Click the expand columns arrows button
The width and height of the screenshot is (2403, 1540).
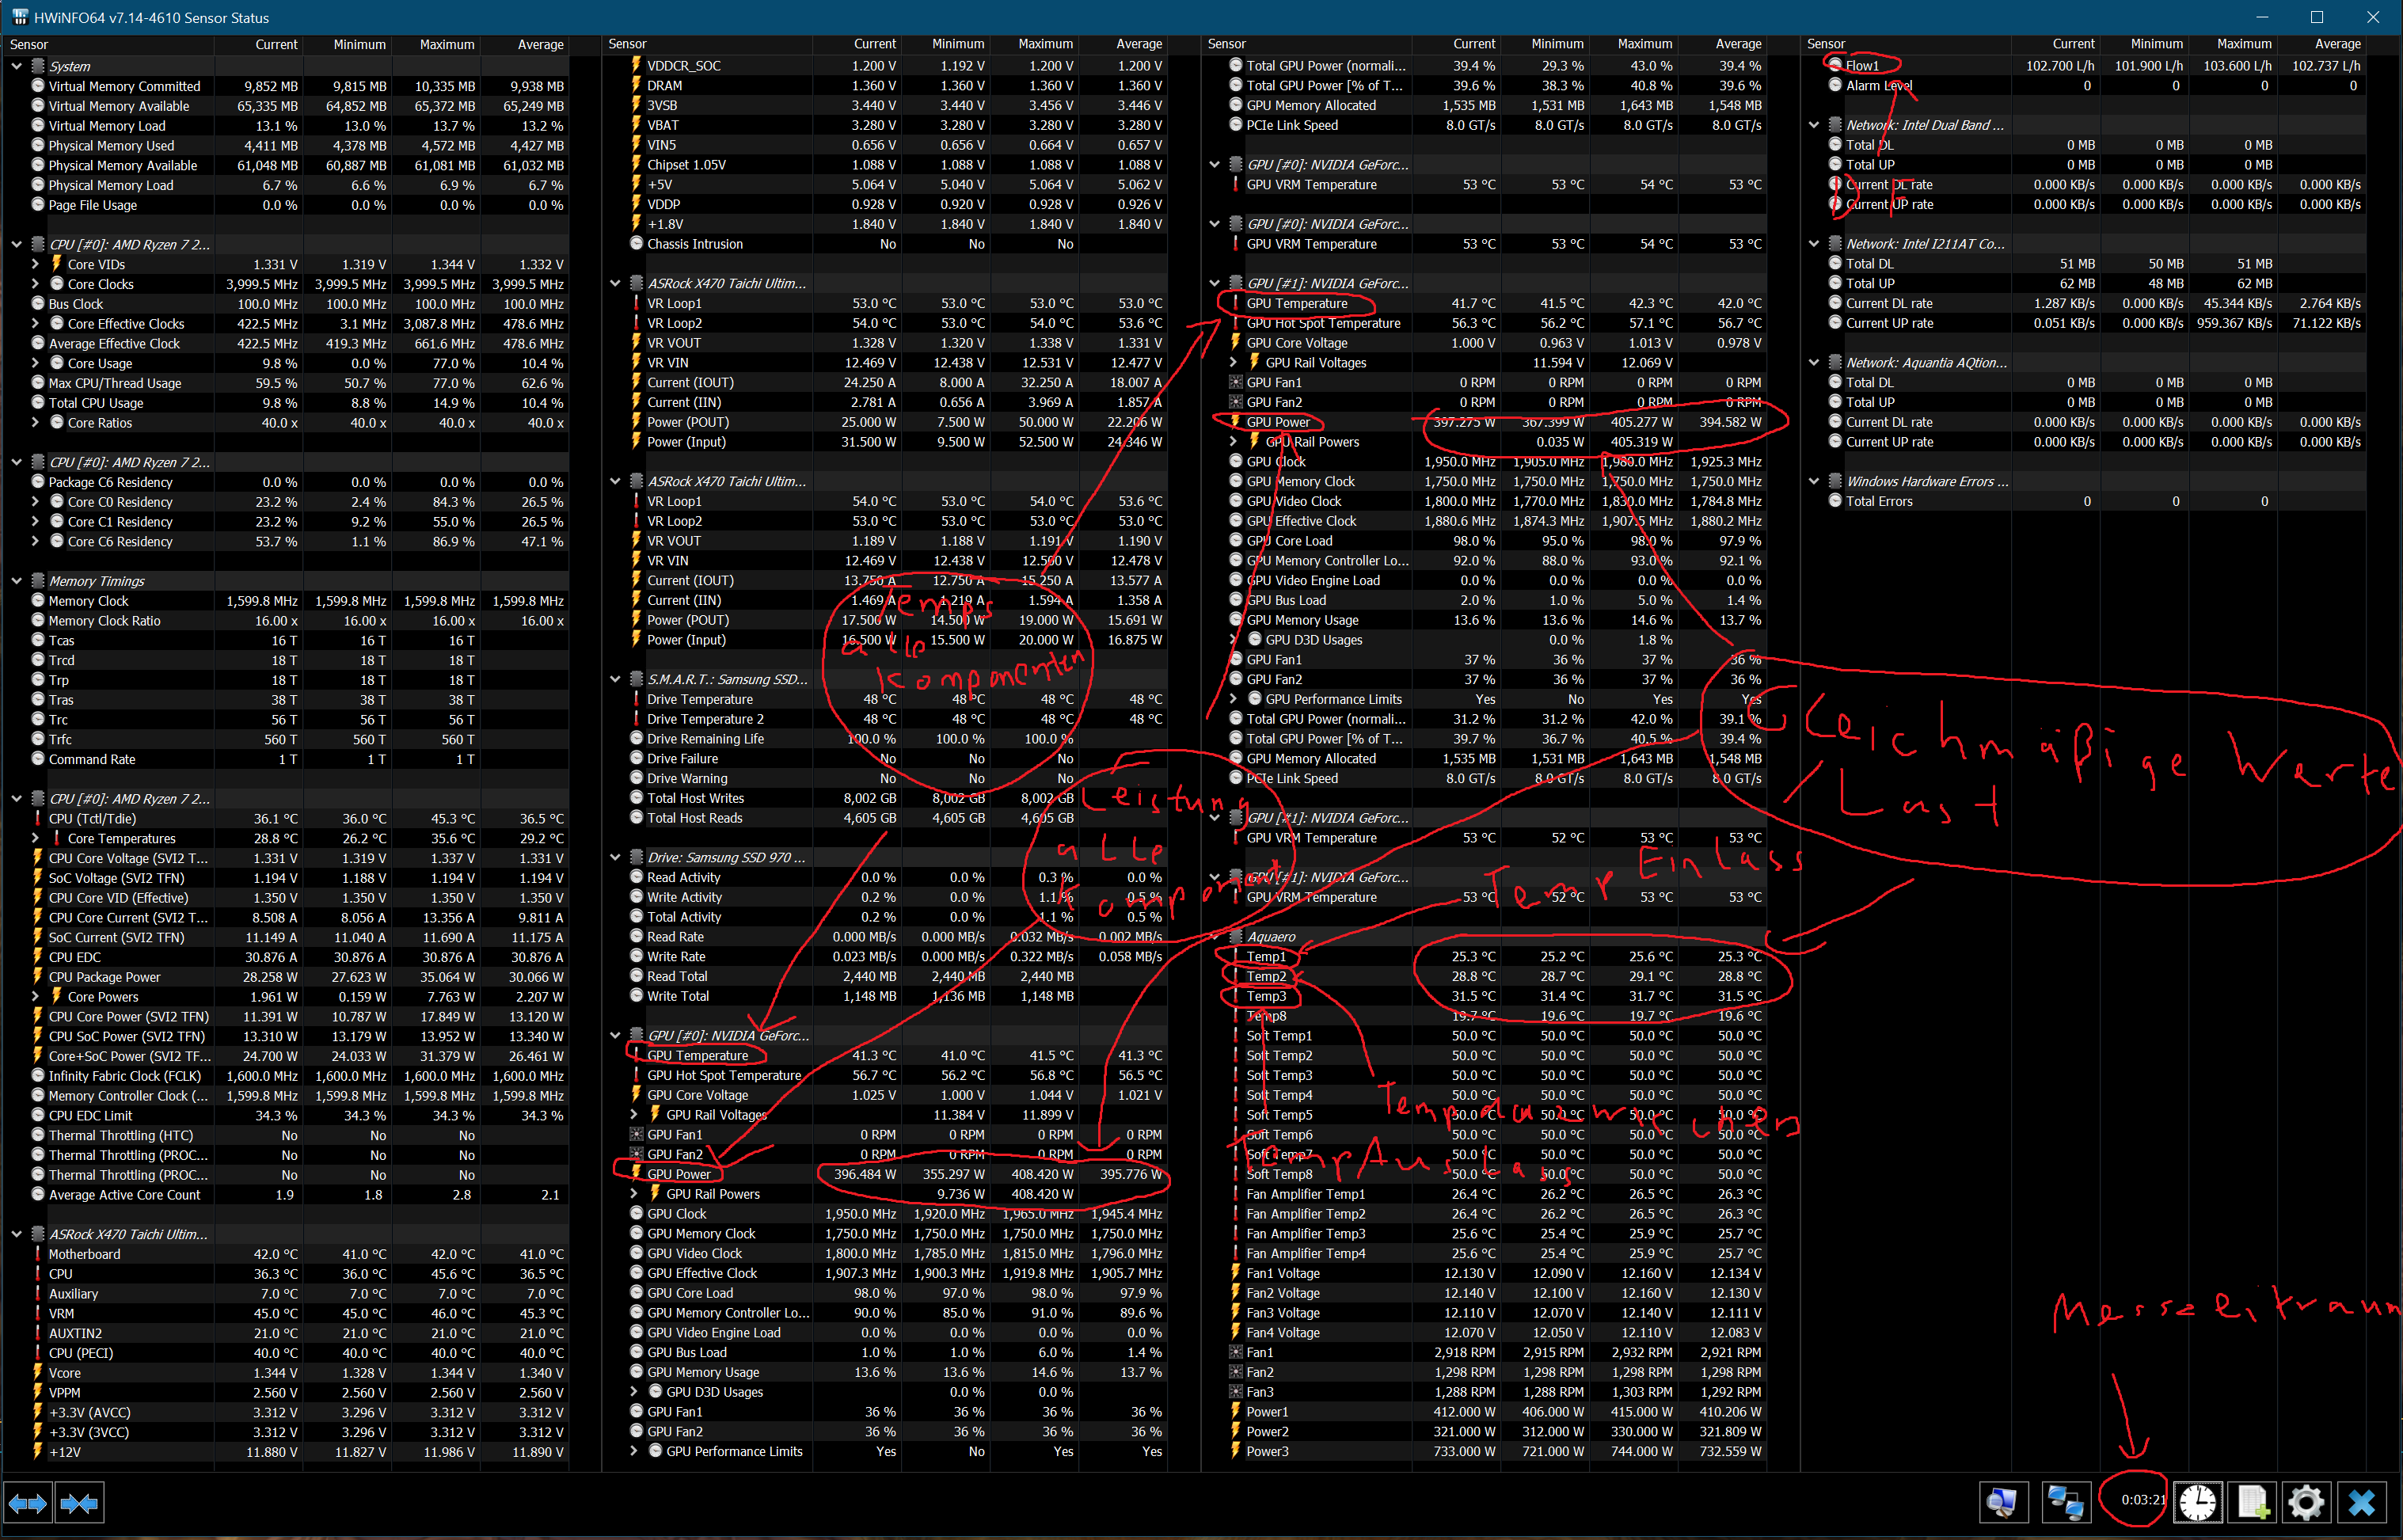tap(27, 1502)
